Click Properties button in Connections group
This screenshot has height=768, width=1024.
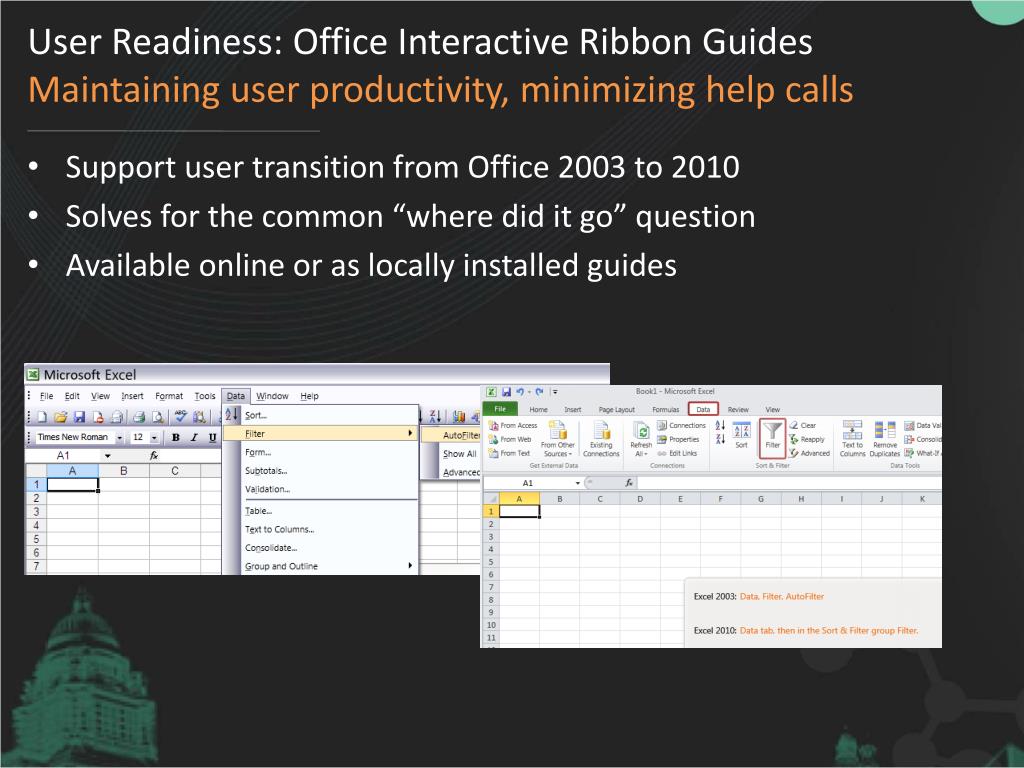(678, 440)
